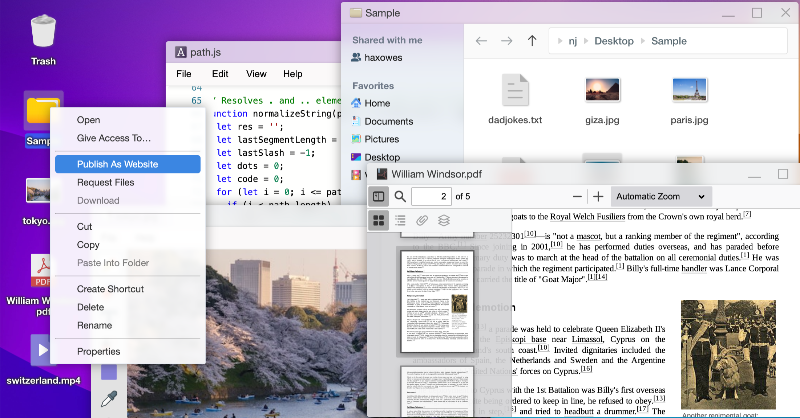Select the eyedropper color picker tool
Viewport: 800px width, 418px height.
point(109,399)
